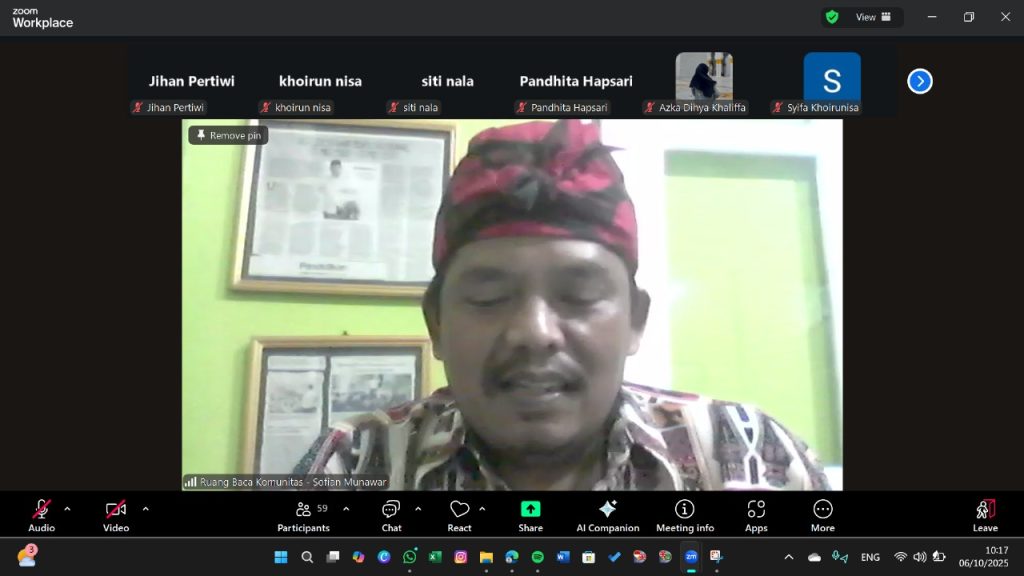Expand the arrow next to Participants

tap(346, 509)
